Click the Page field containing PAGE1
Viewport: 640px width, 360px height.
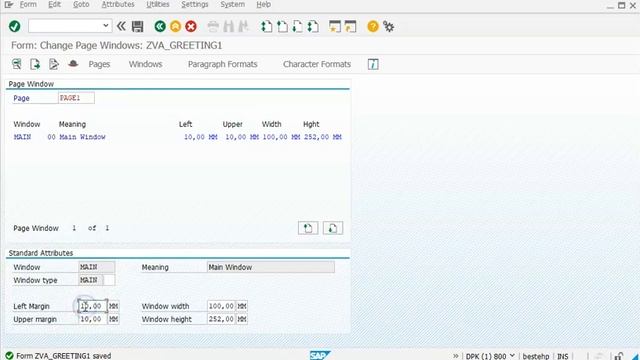pyautogui.click(x=76, y=98)
